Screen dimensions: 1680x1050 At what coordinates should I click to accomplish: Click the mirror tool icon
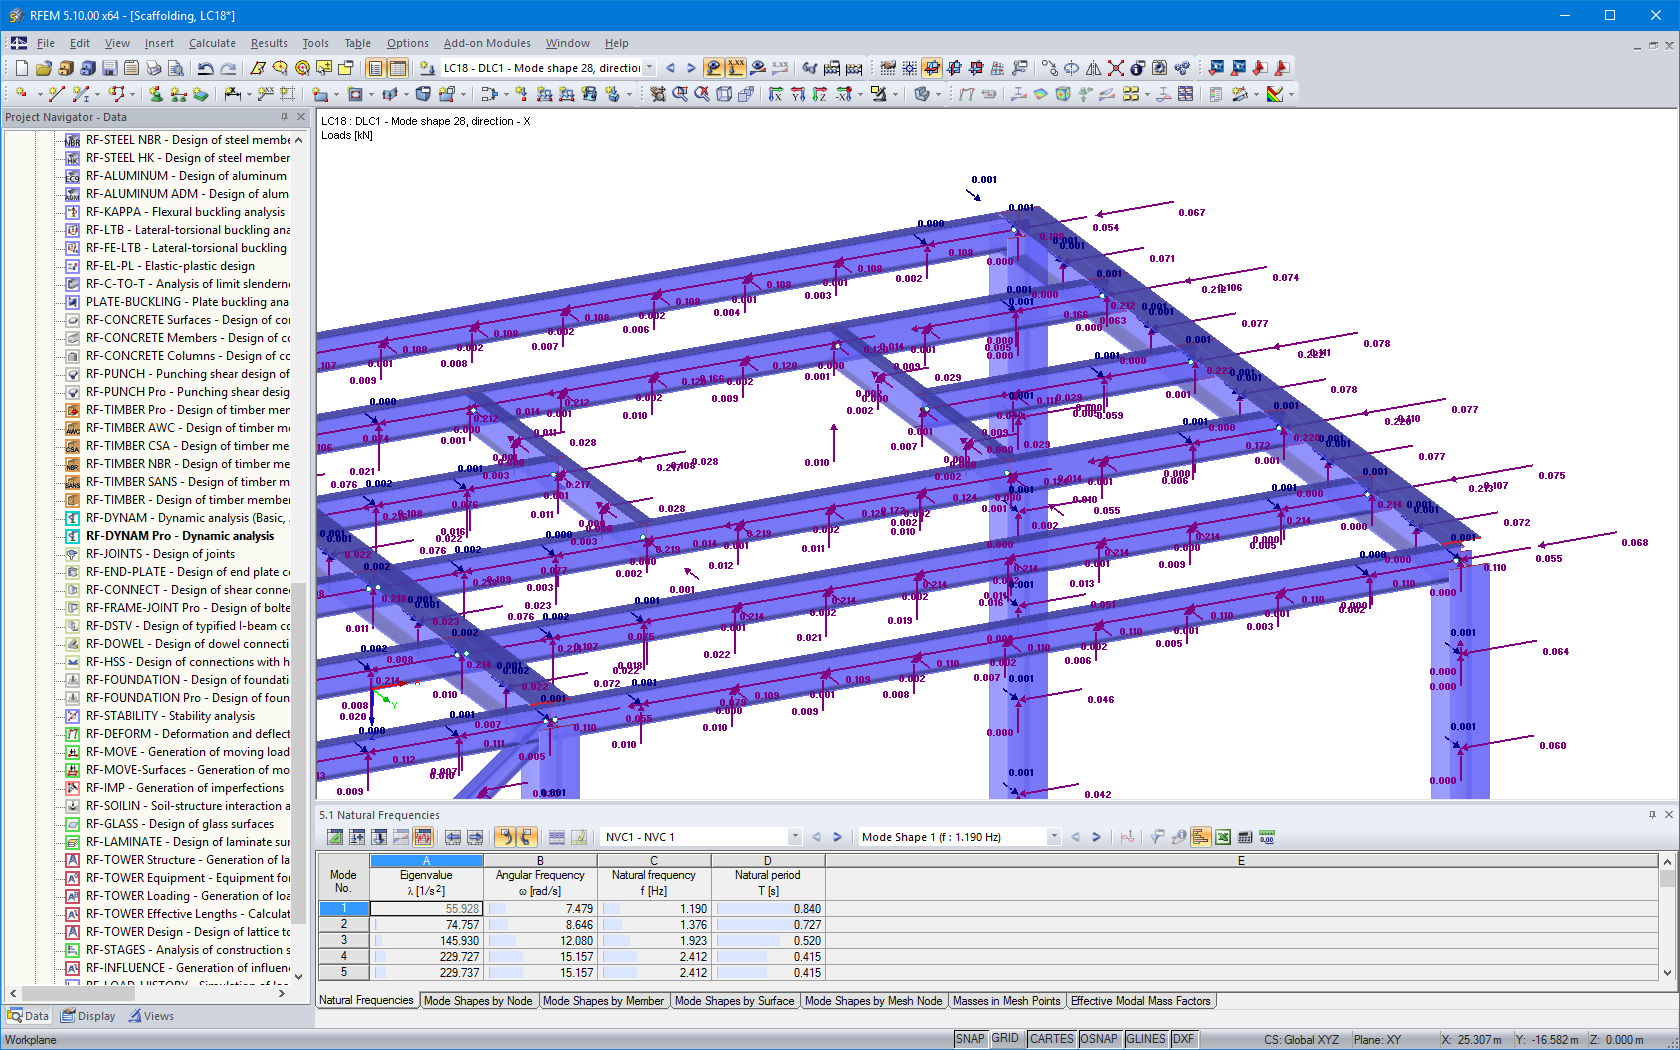pyautogui.click(x=1093, y=68)
